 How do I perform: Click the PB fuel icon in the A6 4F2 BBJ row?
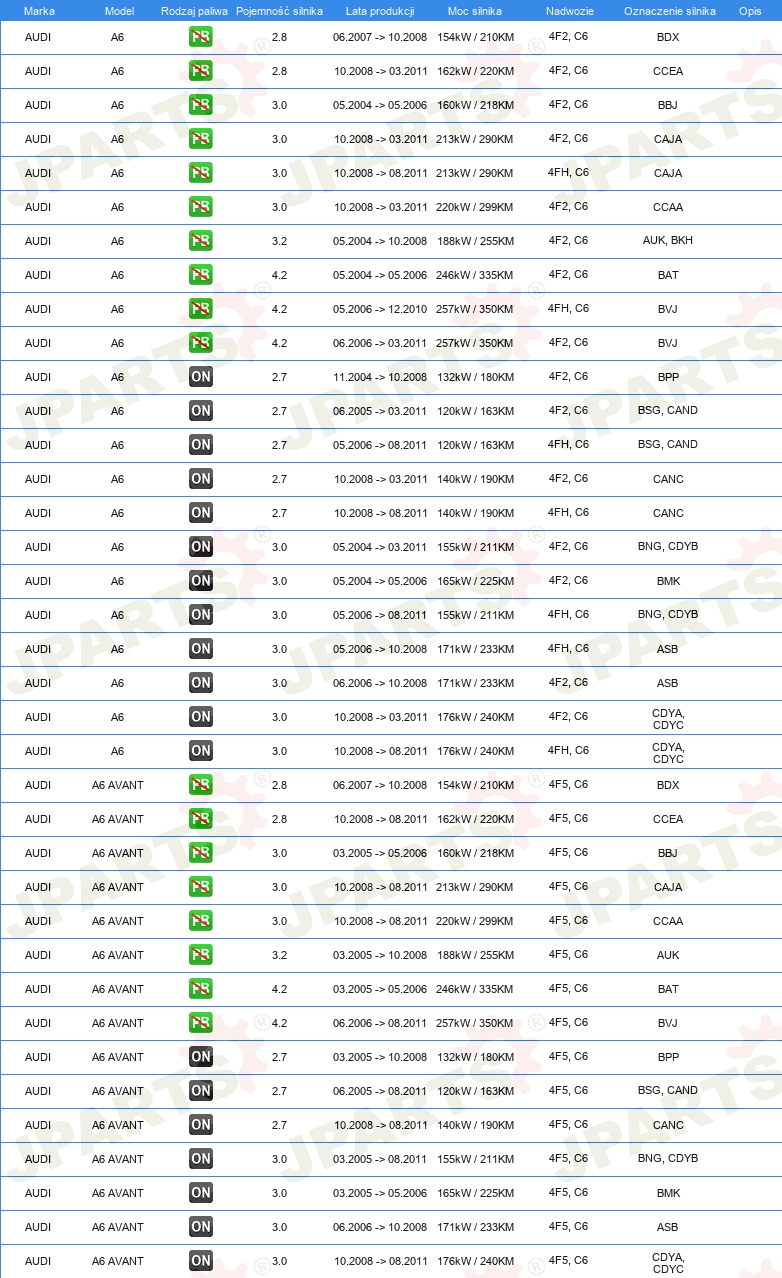tap(201, 105)
